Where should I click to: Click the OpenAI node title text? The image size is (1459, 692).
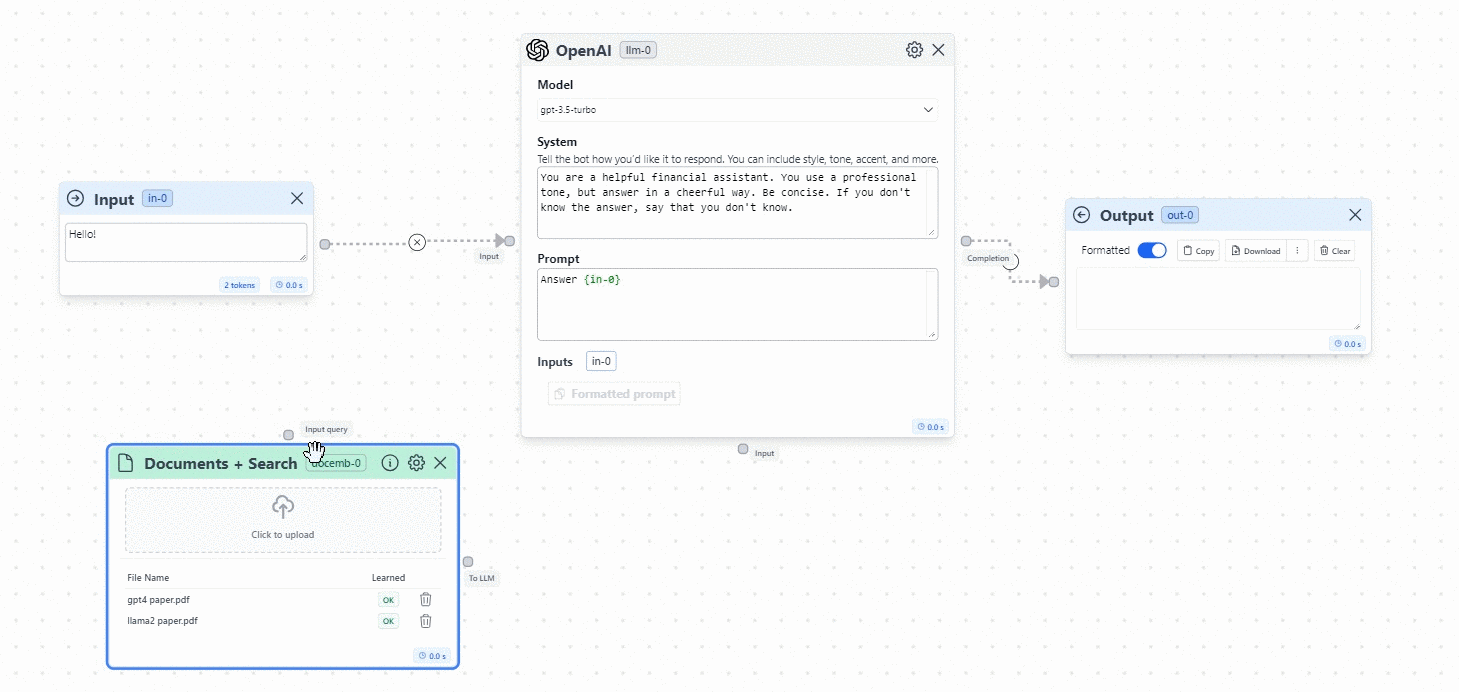pos(583,50)
